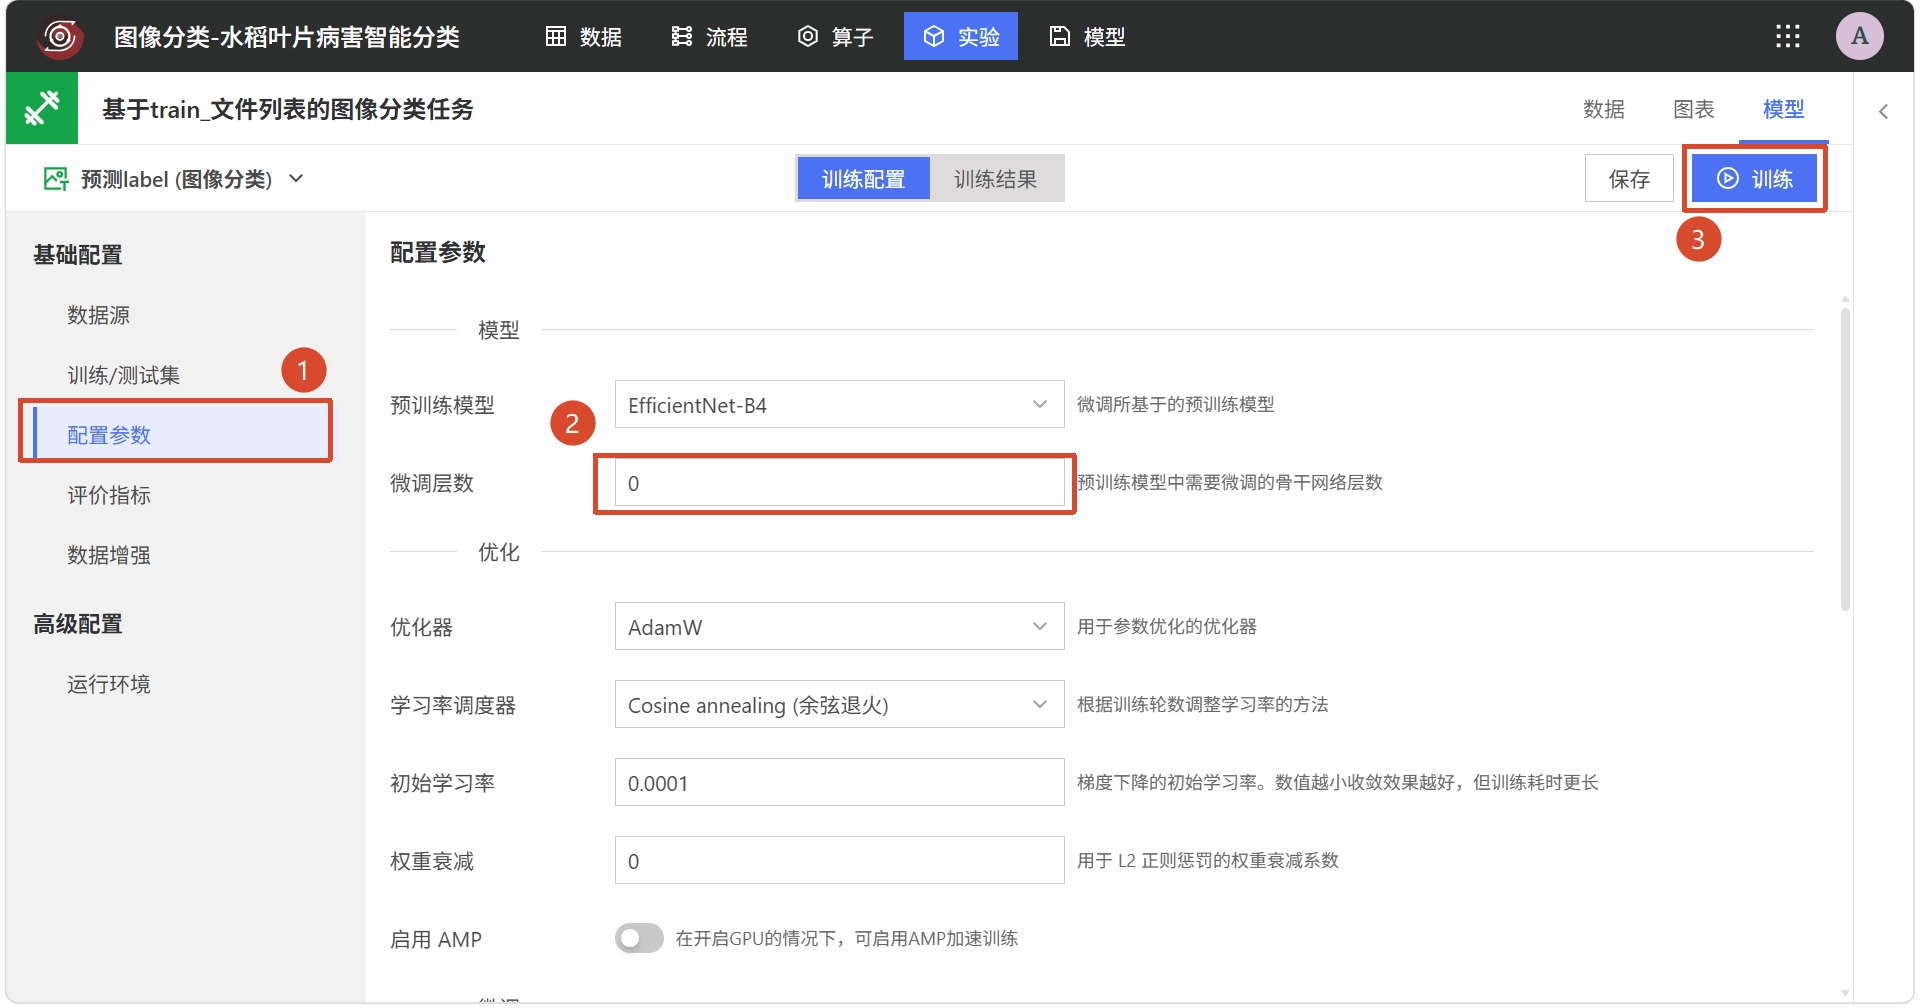Click the 初始学习率 input field
Screen dimensions: 1920x1008
click(839, 782)
